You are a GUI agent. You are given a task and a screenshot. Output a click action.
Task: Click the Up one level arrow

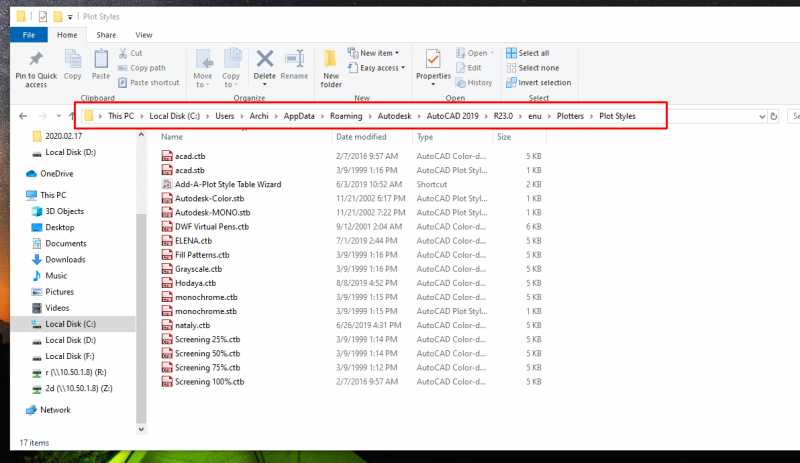click(x=71, y=116)
